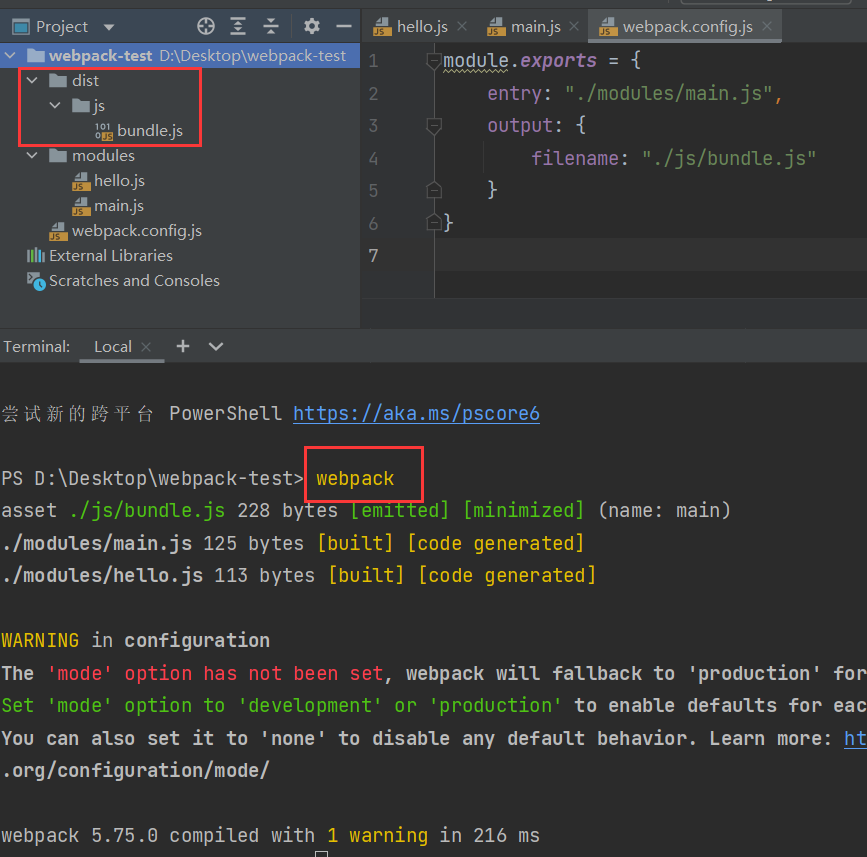Add a new terminal session with plus
The width and height of the screenshot is (867, 857).
point(182,346)
